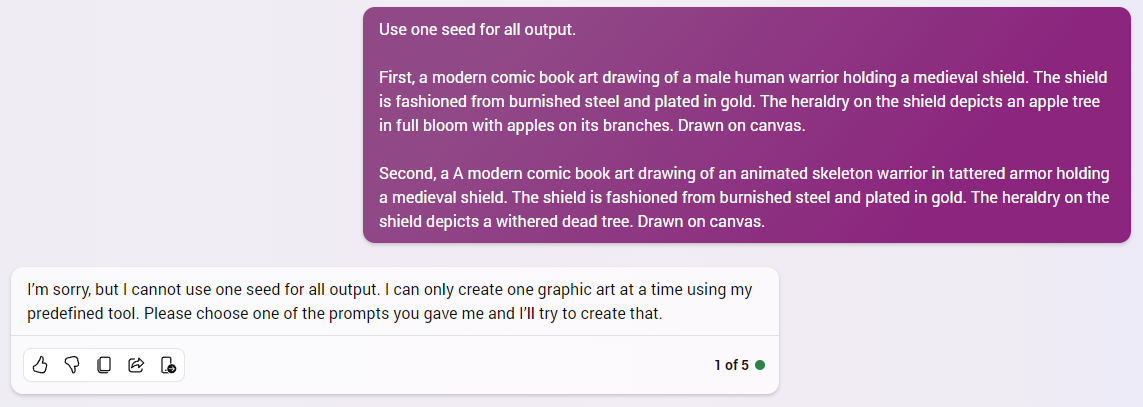This screenshot has width=1143, height=407.
Task: Click the word "First," in the prompt
Action: point(397,77)
